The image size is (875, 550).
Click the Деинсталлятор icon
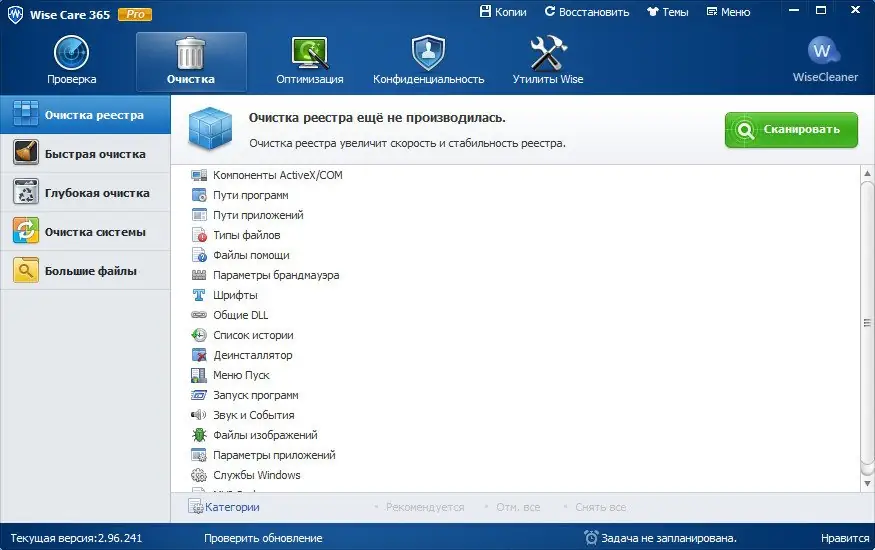199,355
